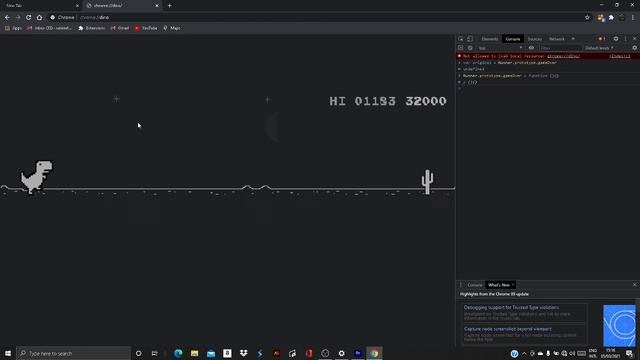Click the Home icon in the toolbar
Viewport: 640px width, 360px height.
tap(39, 18)
